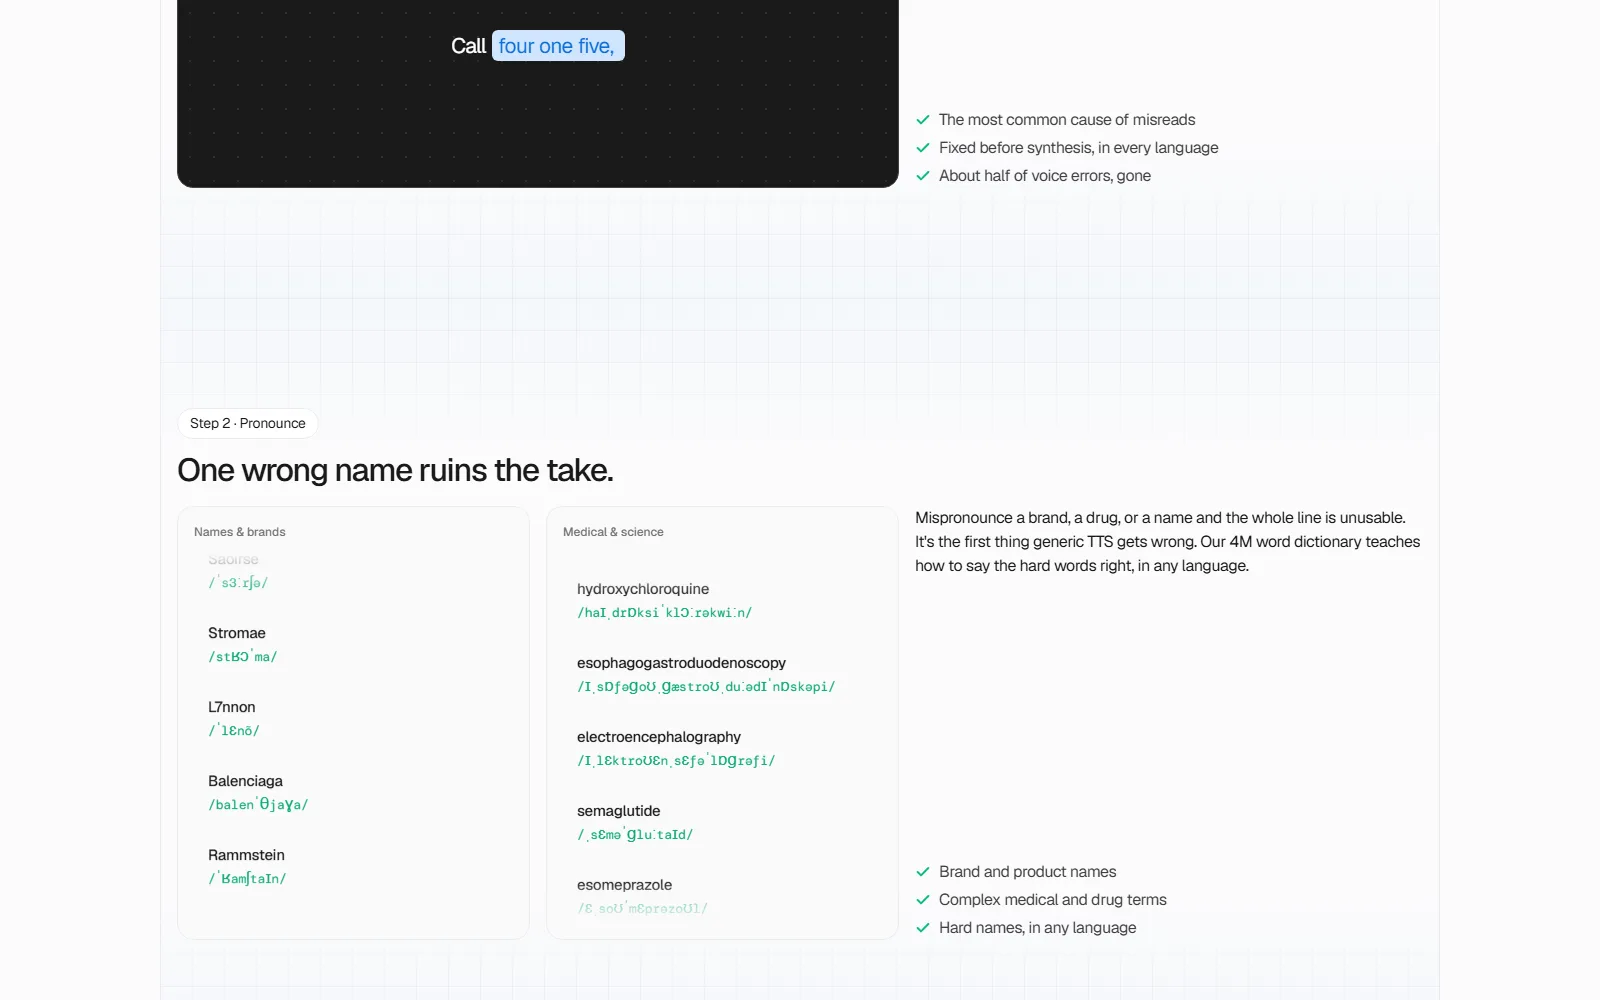The height and width of the screenshot is (1000, 1600).
Task: Click the checkmark beside 'Hard names, in any language'
Action: (923, 928)
